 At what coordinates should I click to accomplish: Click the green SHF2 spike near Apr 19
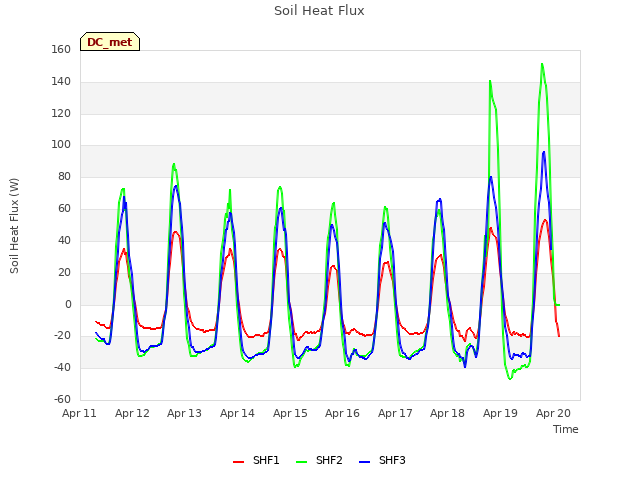[490, 81]
